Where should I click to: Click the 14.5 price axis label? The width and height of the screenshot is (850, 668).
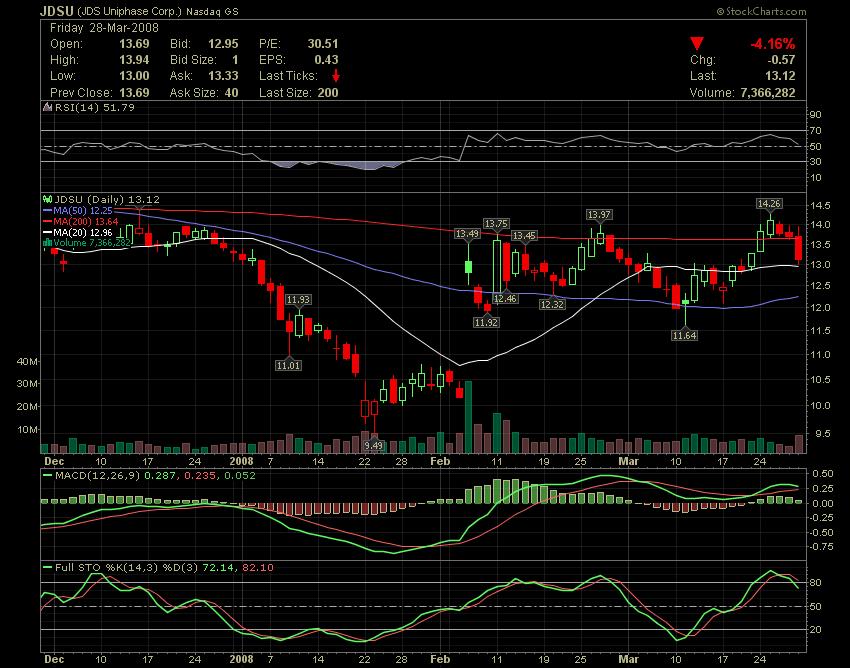821,205
